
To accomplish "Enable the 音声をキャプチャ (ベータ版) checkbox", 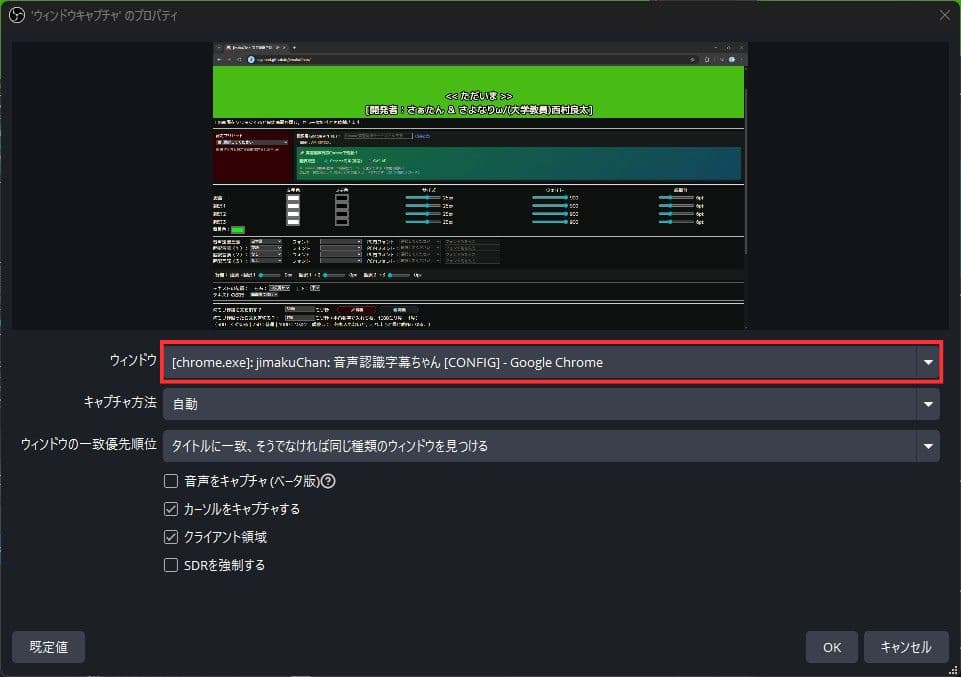I will tap(171, 481).
